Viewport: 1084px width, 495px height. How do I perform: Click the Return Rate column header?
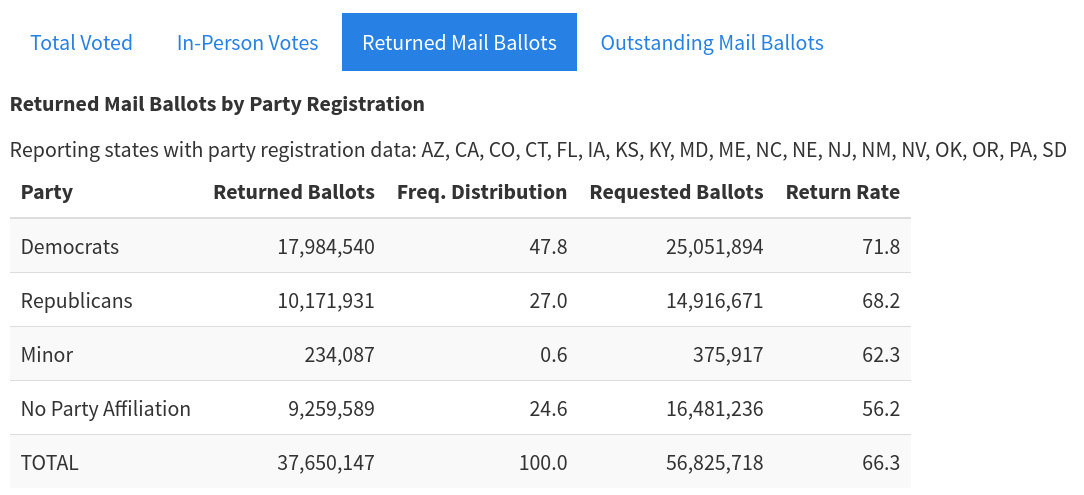843,192
